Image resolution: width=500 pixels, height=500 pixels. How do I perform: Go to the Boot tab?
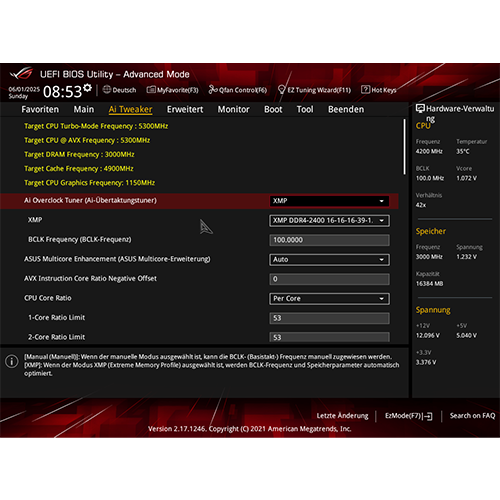pyautogui.click(x=273, y=109)
